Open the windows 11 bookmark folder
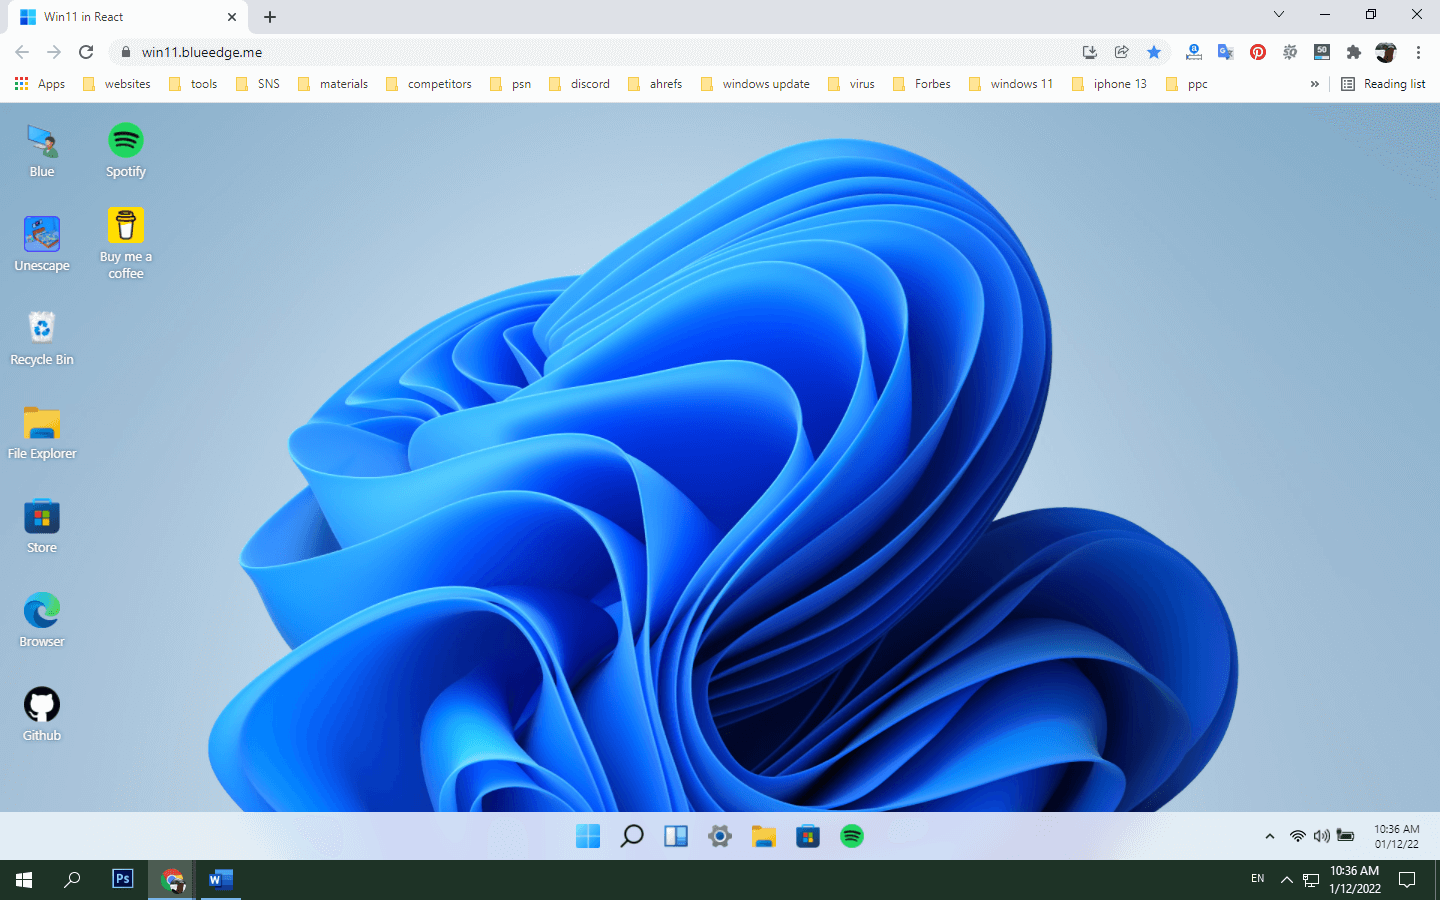This screenshot has height=900, width=1440. coord(1011,84)
